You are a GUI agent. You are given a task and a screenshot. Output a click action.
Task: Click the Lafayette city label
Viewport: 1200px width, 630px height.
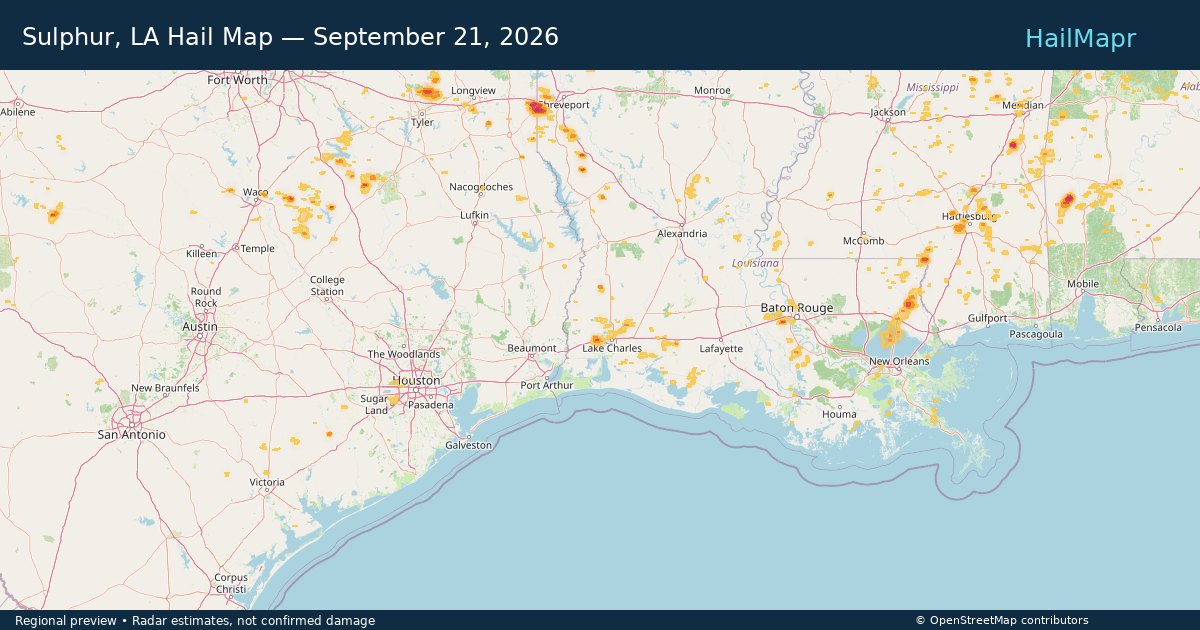coord(721,349)
